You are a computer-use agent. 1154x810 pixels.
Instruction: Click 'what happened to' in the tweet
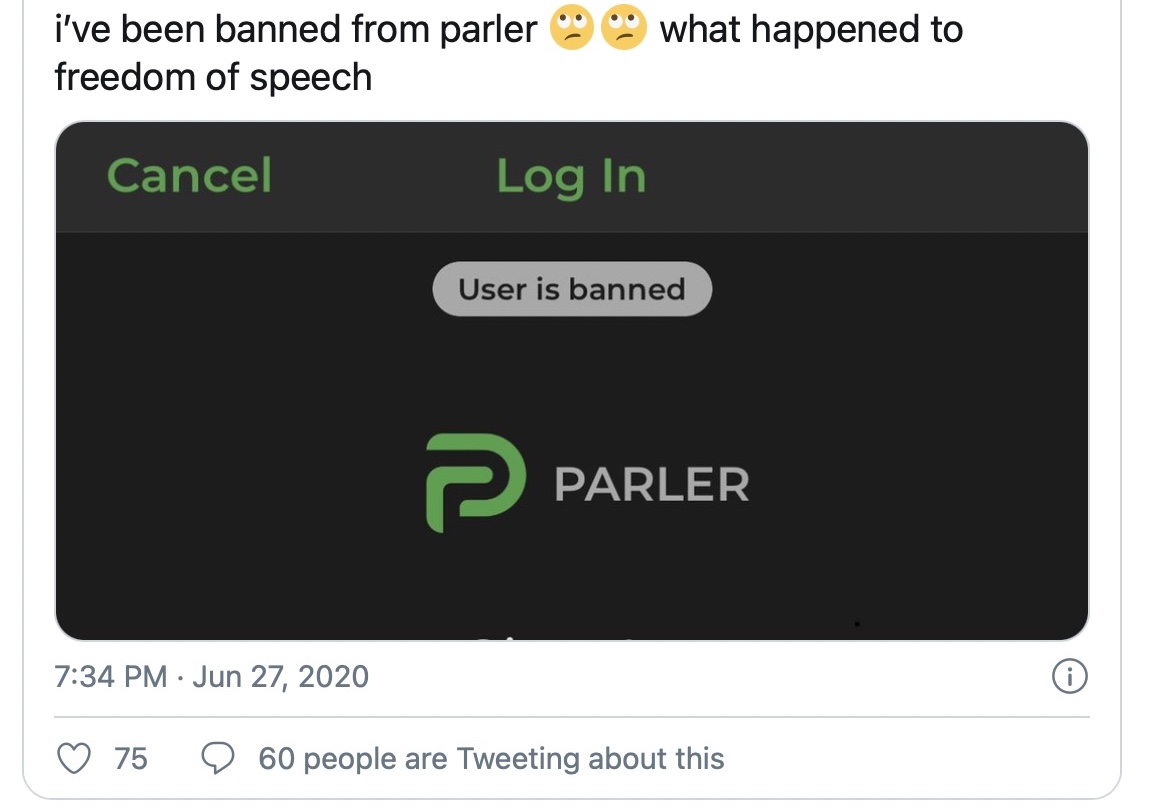tap(810, 30)
